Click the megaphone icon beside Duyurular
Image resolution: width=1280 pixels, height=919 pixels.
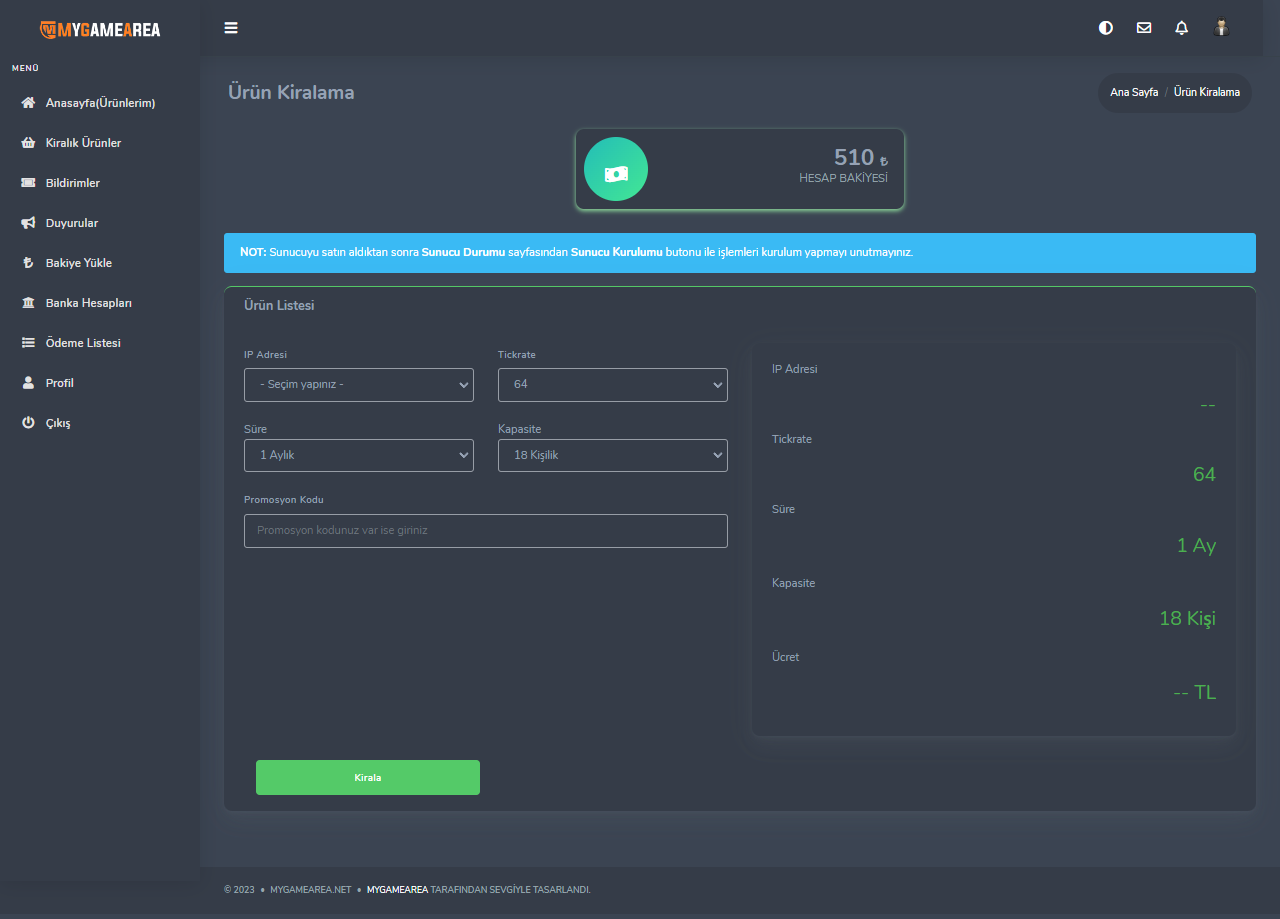pos(28,223)
